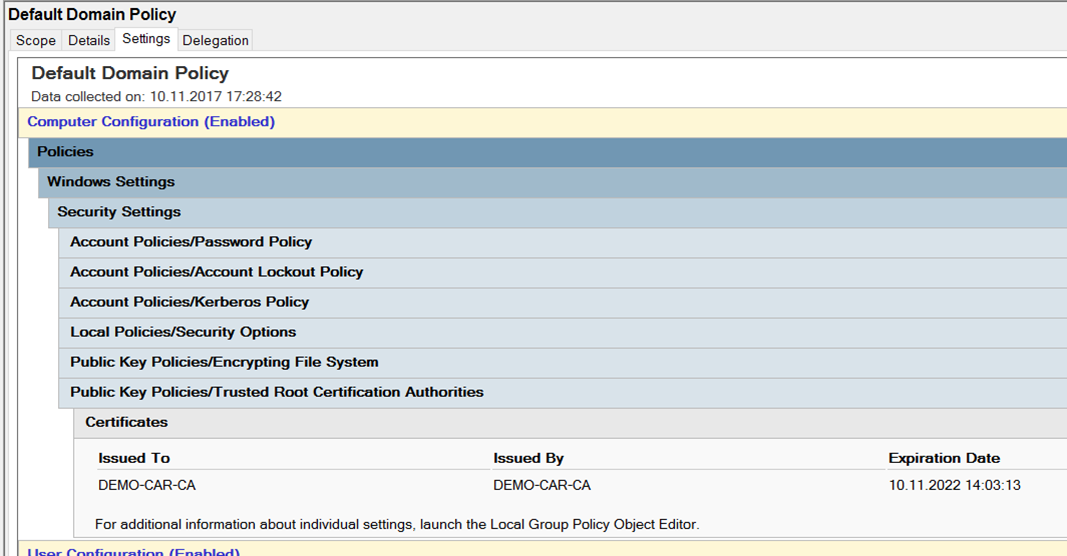The width and height of the screenshot is (1067, 556).
Task: Switch to the Scope tab
Action: [x=36, y=40]
